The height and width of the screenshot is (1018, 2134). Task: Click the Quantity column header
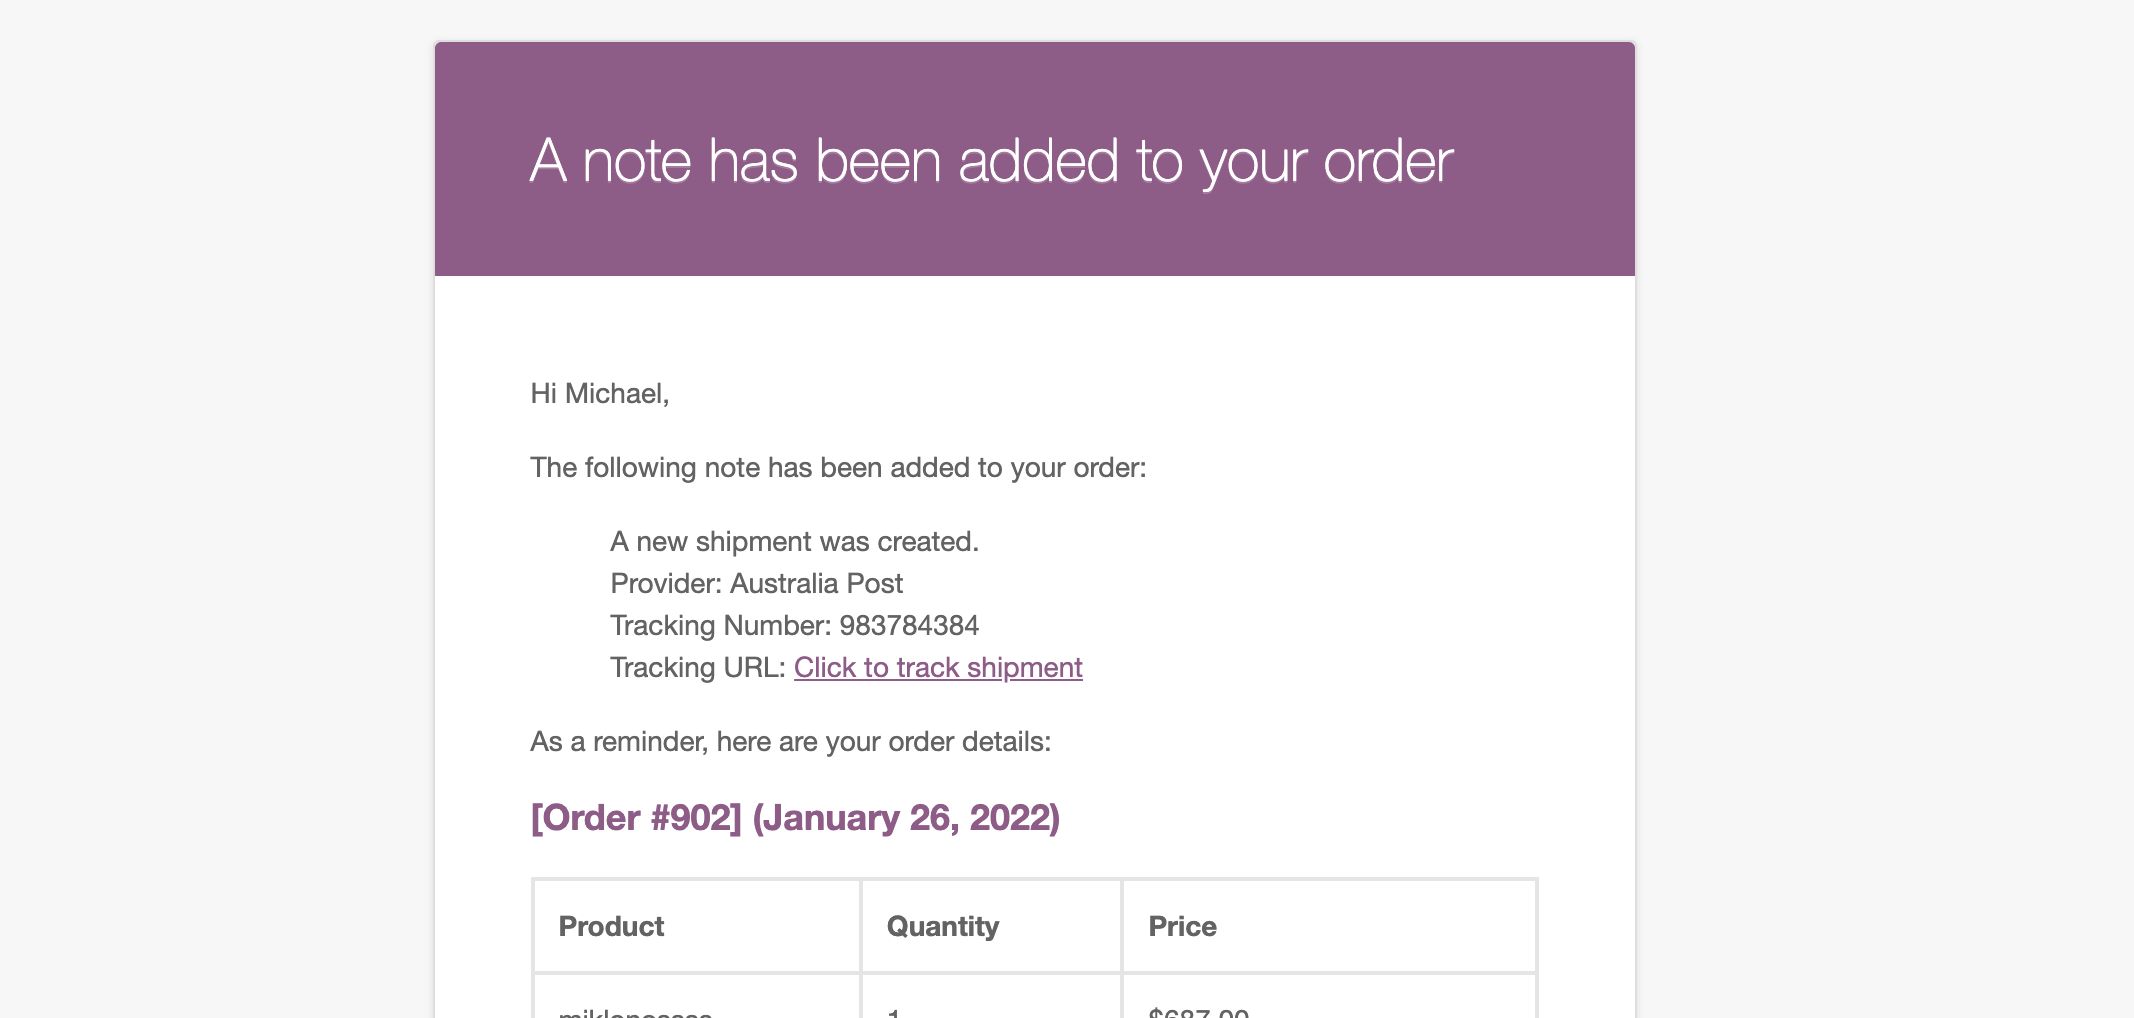tap(943, 926)
